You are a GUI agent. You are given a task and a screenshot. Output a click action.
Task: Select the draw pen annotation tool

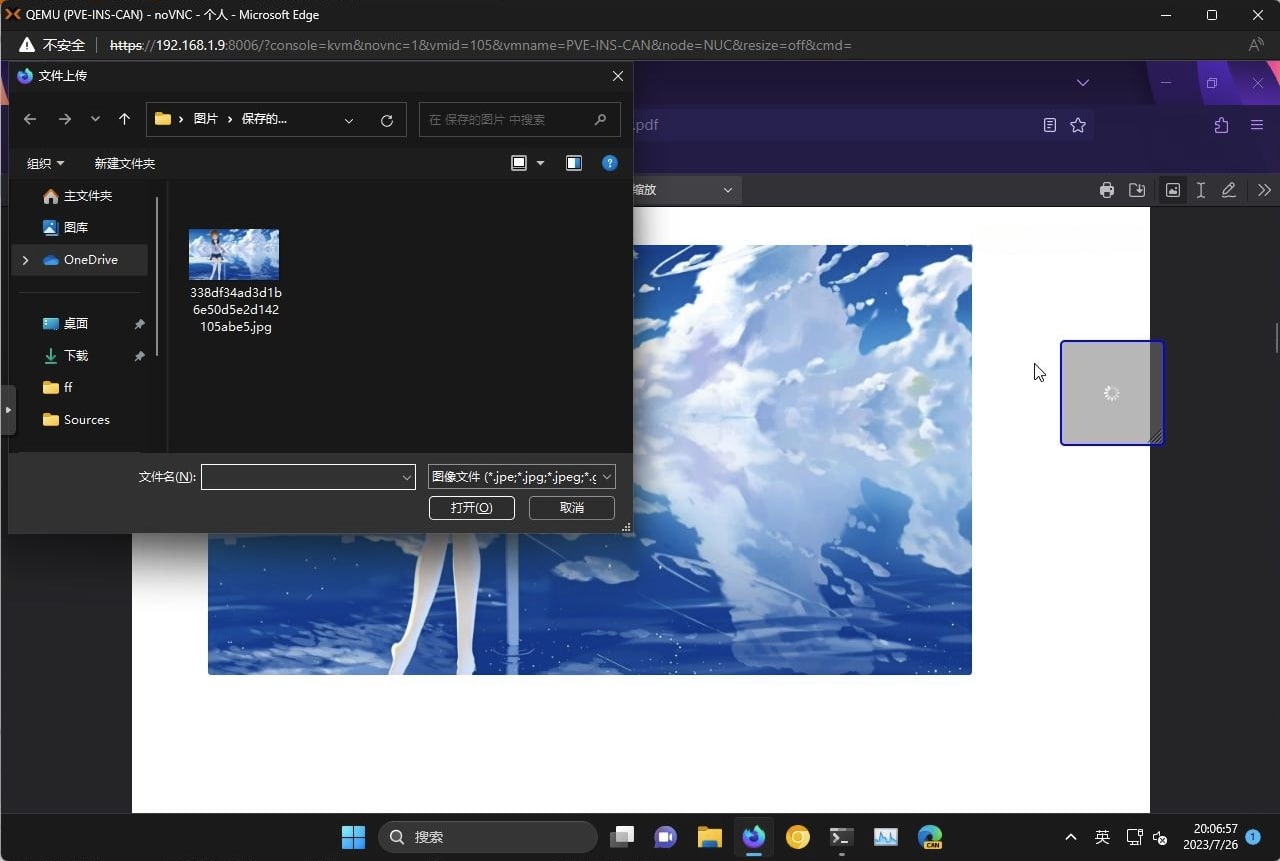(1229, 190)
